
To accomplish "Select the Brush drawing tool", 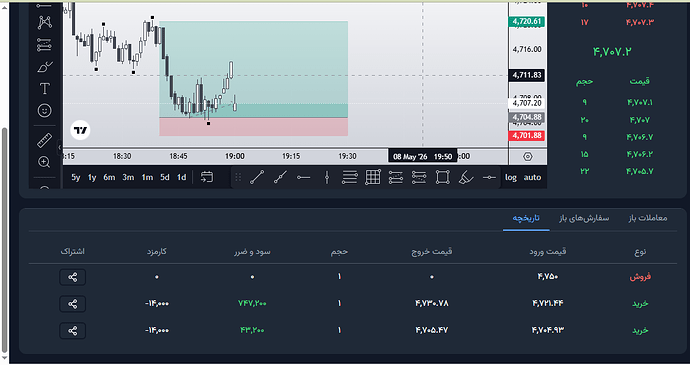I will (44, 67).
